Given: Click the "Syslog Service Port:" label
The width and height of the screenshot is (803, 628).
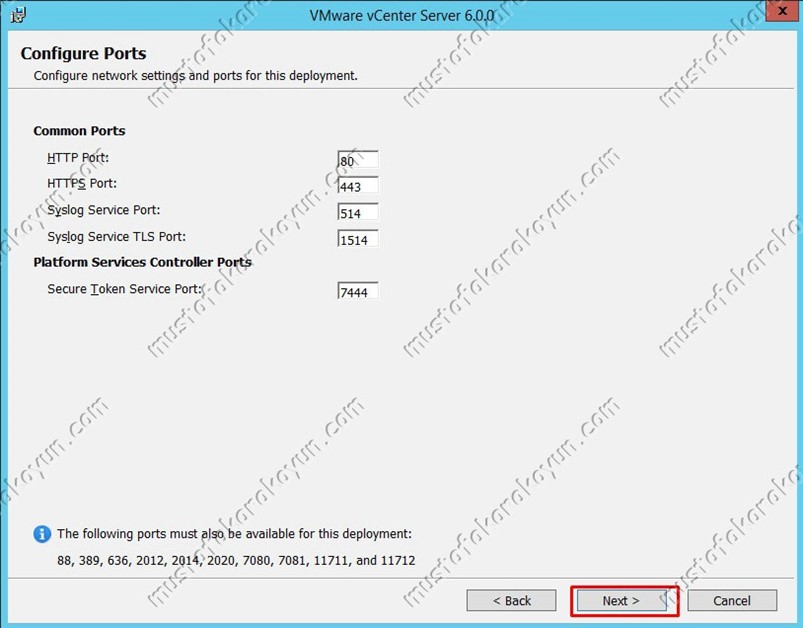Looking at the screenshot, I should pyautogui.click(x=103, y=211).
